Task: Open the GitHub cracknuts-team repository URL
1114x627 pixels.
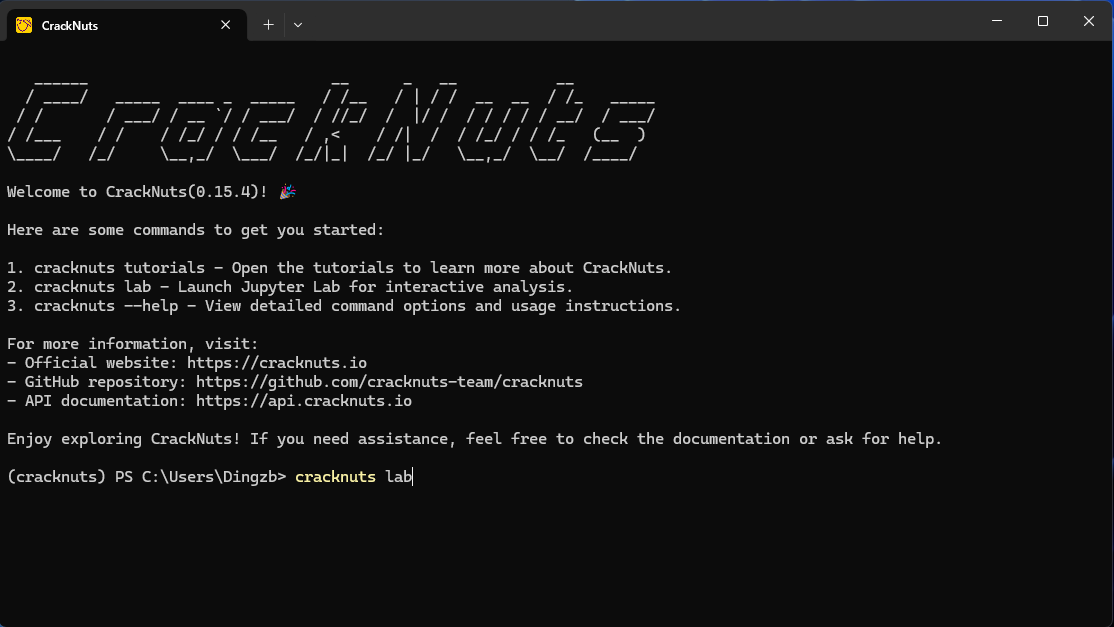Action: (389, 382)
